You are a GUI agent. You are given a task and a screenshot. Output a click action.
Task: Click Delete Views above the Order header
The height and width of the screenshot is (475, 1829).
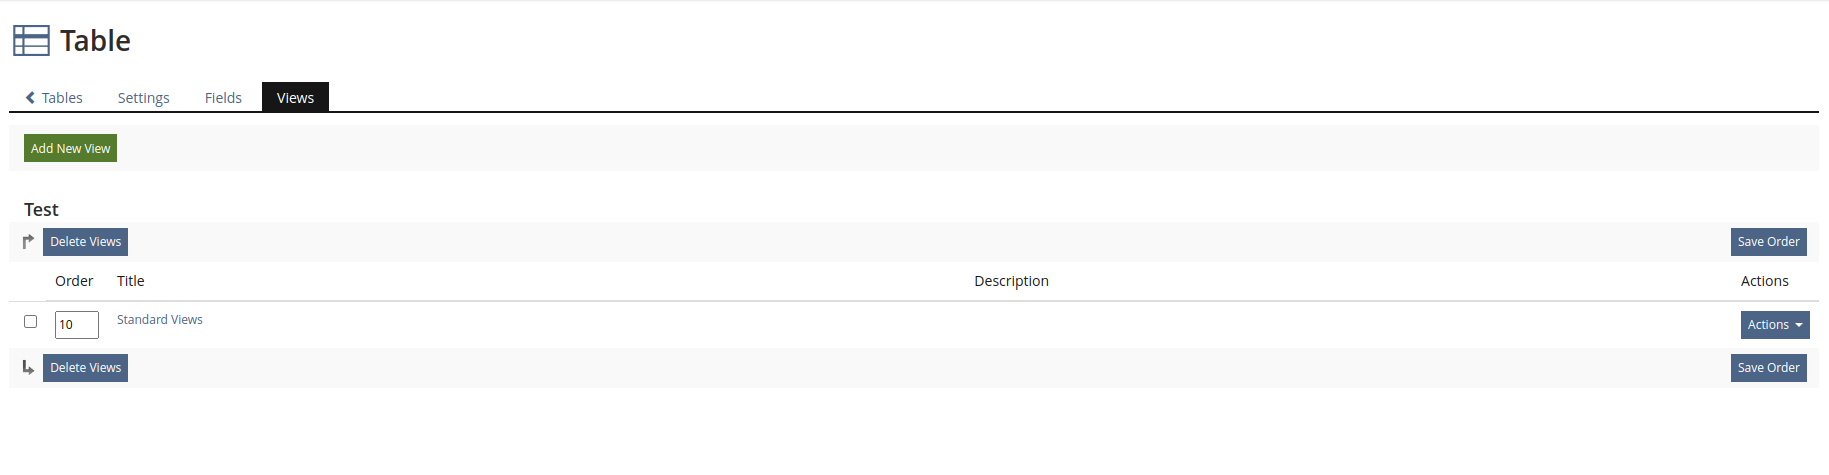85,242
